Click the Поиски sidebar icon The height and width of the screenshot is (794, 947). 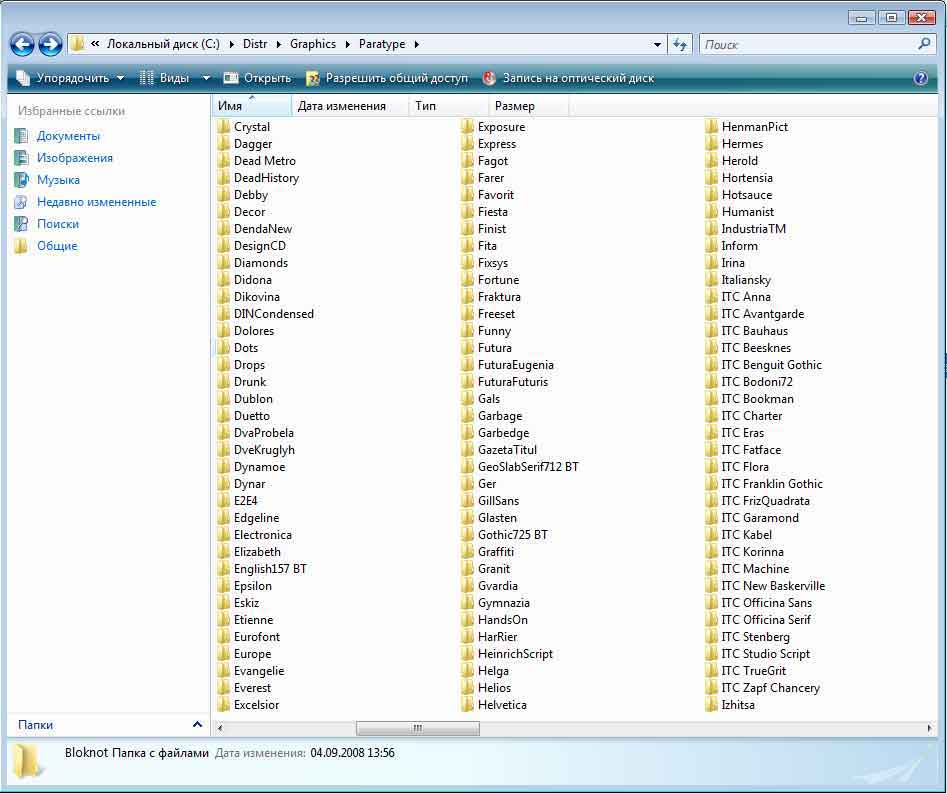point(21,224)
